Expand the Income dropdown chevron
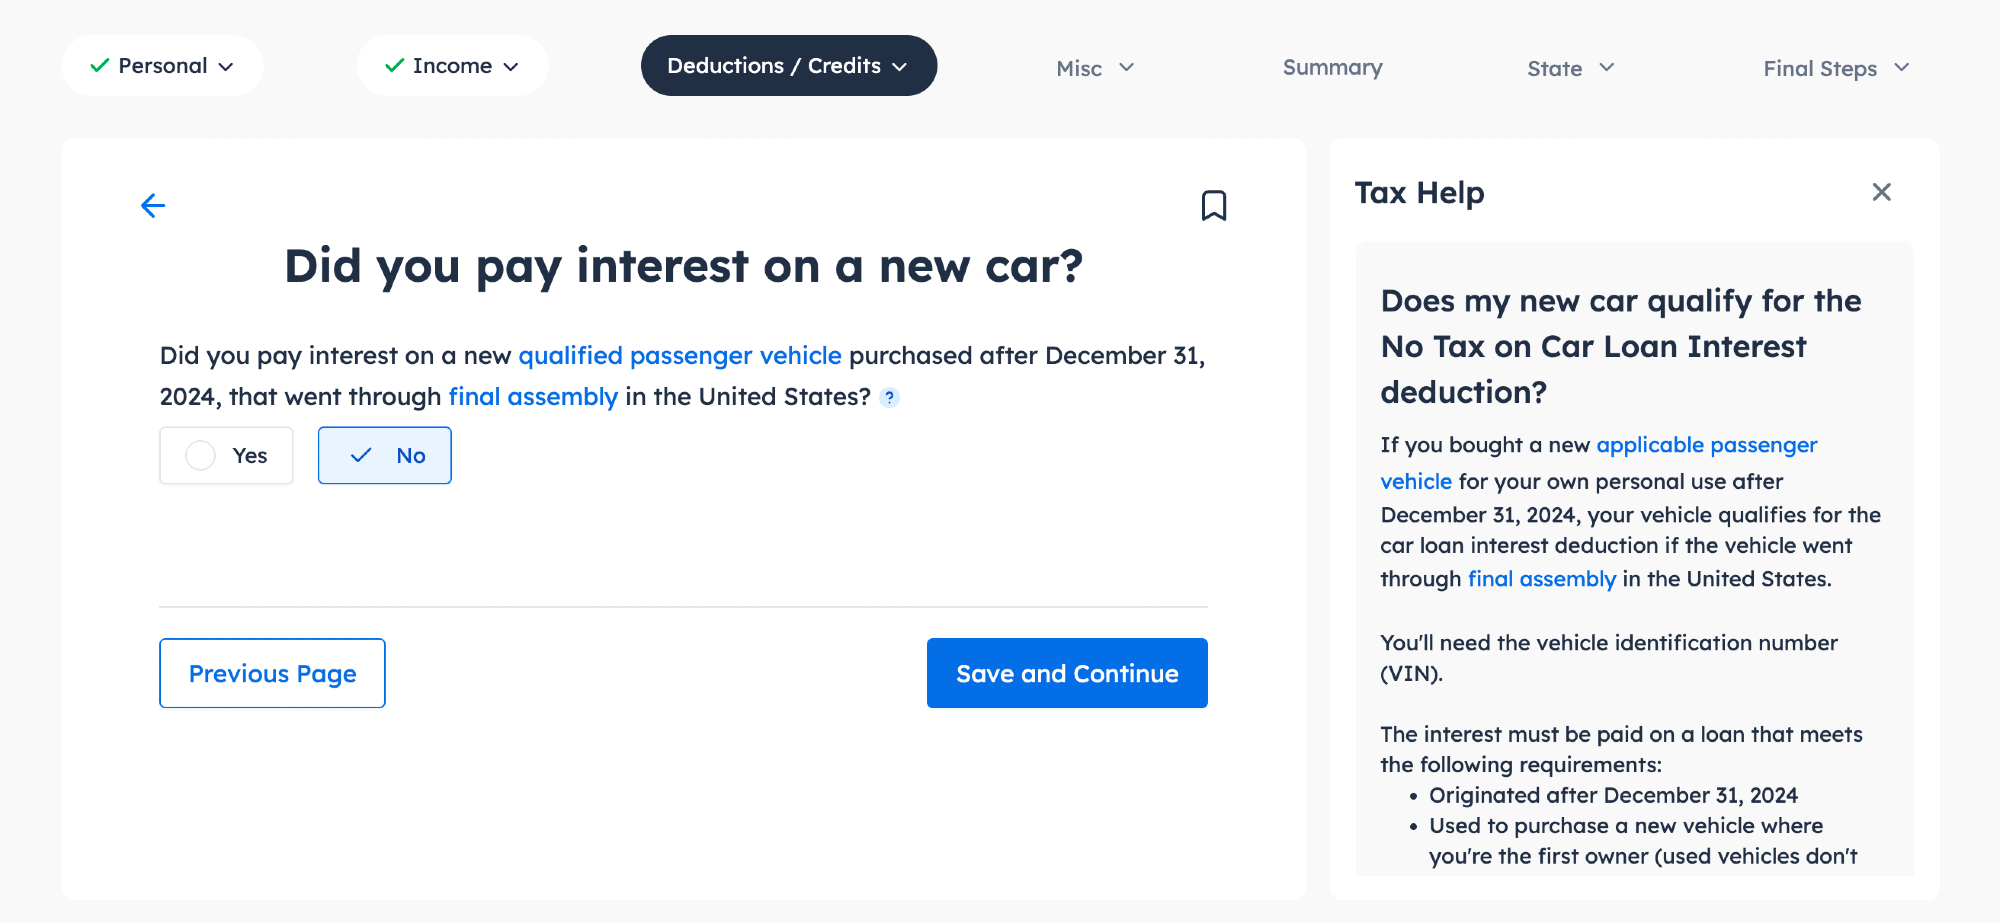 (x=511, y=67)
